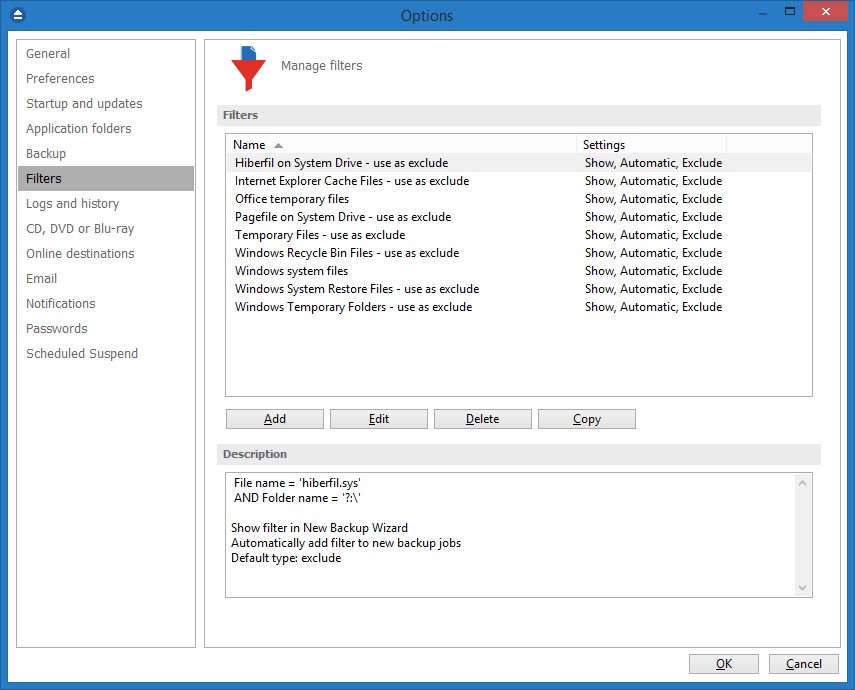
Task: Open the Preferences options page
Action: point(60,79)
